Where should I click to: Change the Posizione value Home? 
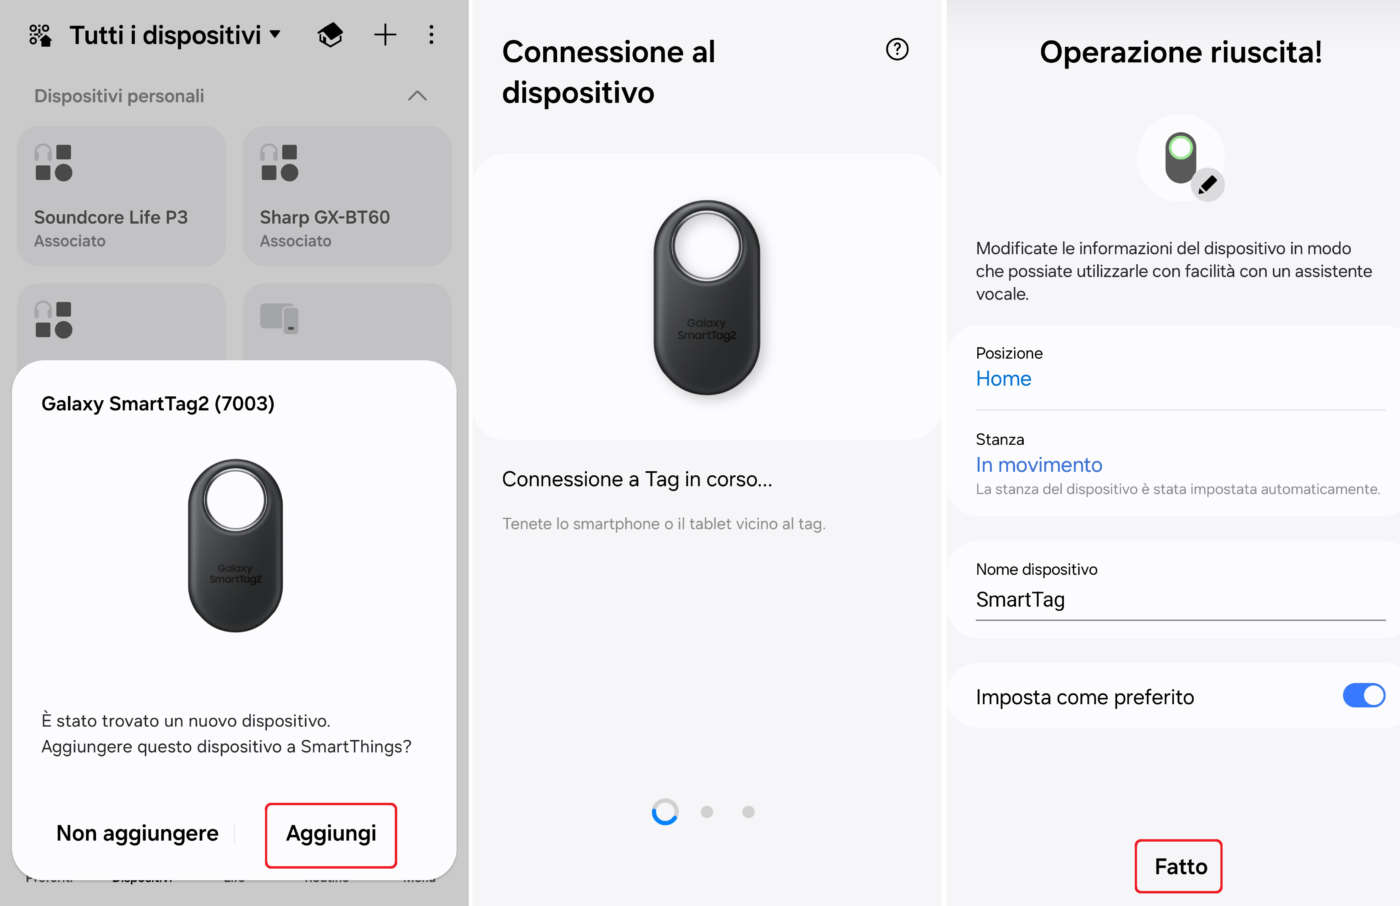coord(1003,379)
